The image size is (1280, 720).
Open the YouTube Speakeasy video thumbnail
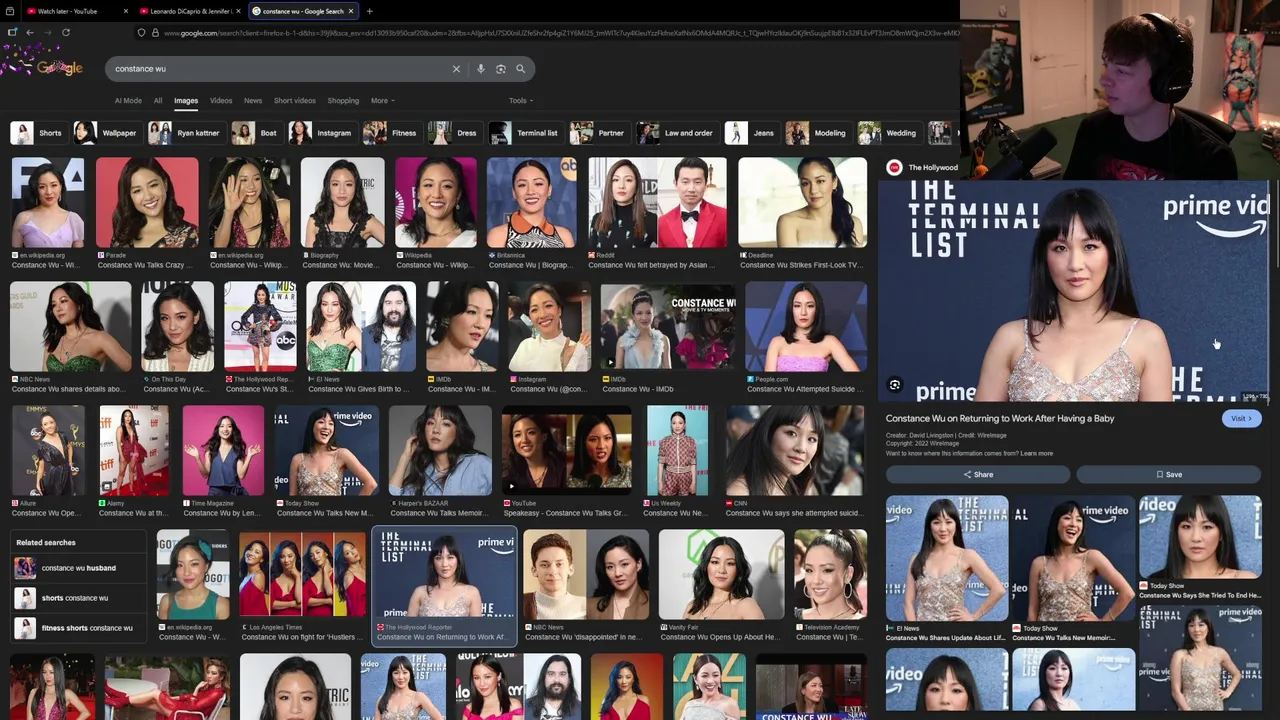[x=567, y=450]
